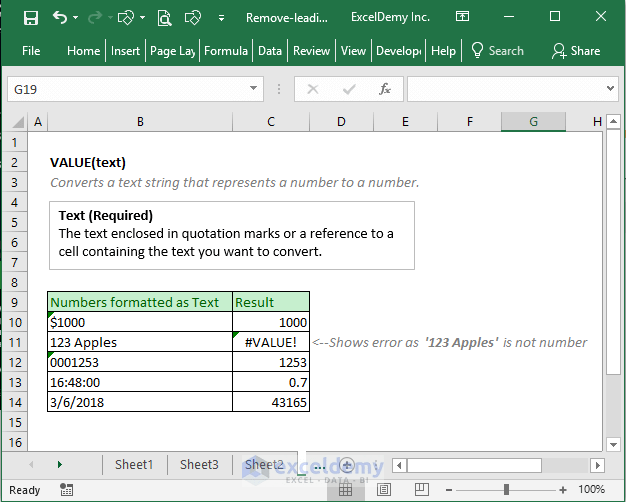Click the macro recording status bar icon
The height and width of the screenshot is (502, 626).
coord(66,490)
